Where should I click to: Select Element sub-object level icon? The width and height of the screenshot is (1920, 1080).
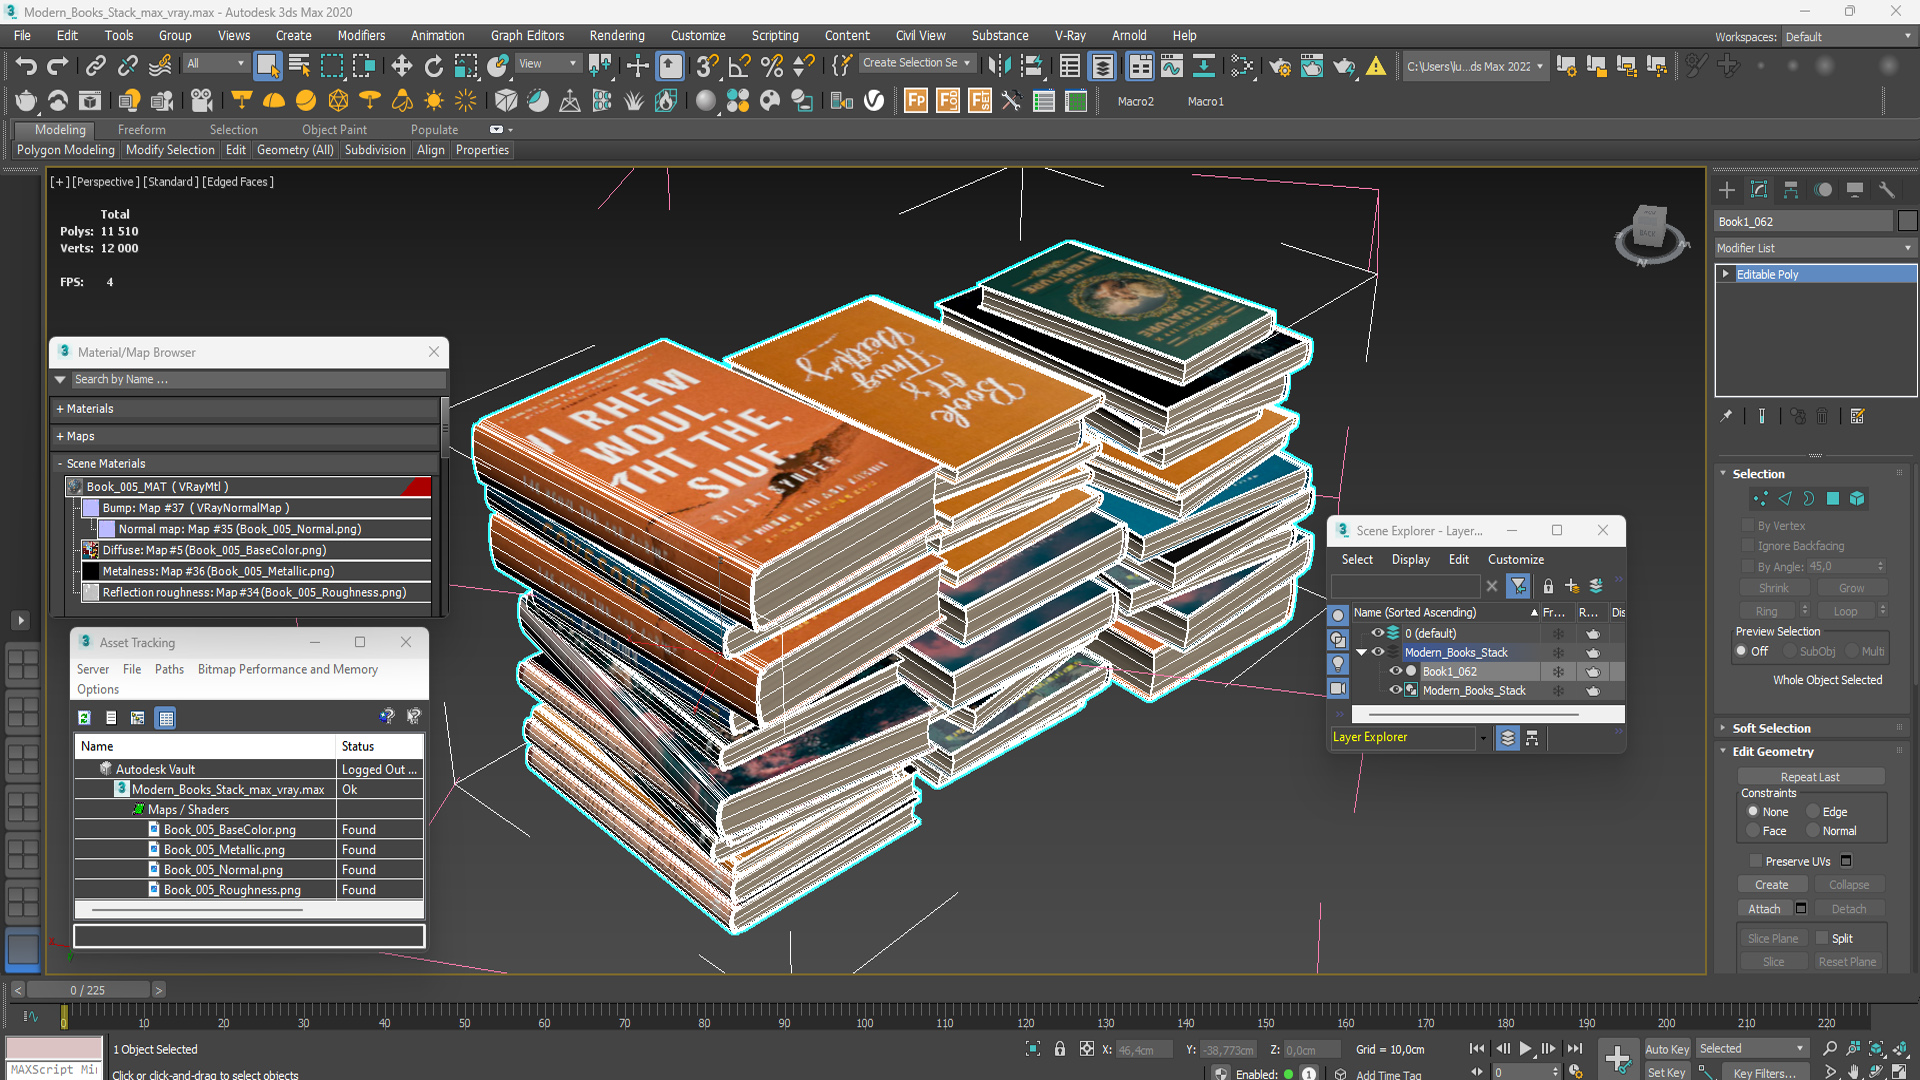pyautogui.click(x=1857, y=498)
